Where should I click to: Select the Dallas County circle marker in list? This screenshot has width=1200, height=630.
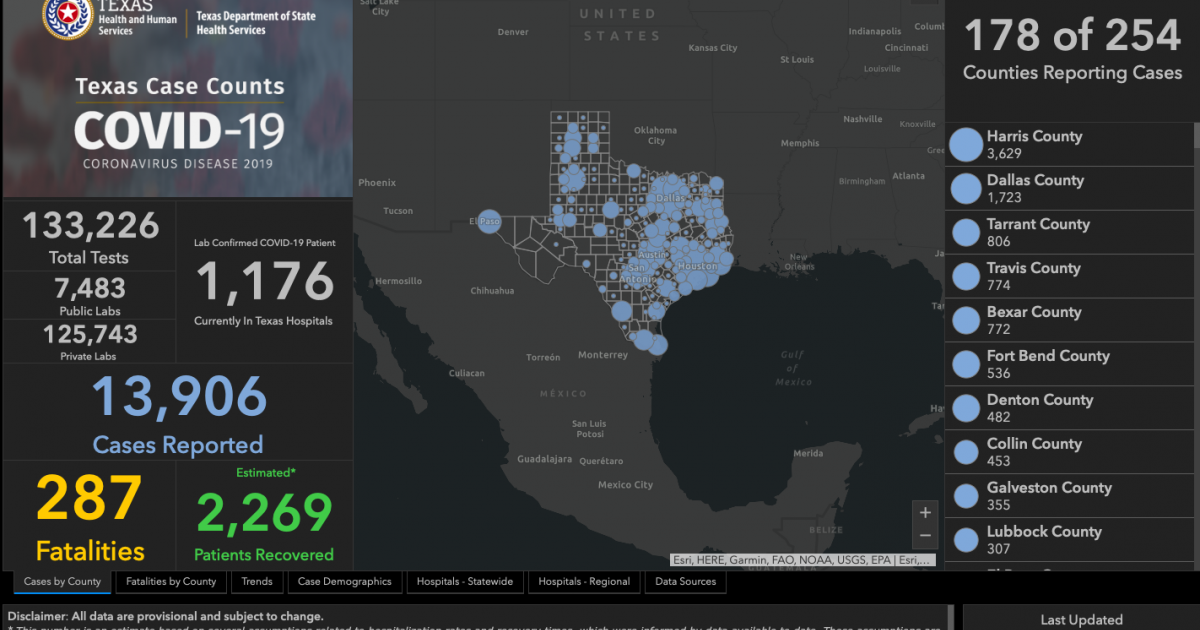click(x=966, y=188)
